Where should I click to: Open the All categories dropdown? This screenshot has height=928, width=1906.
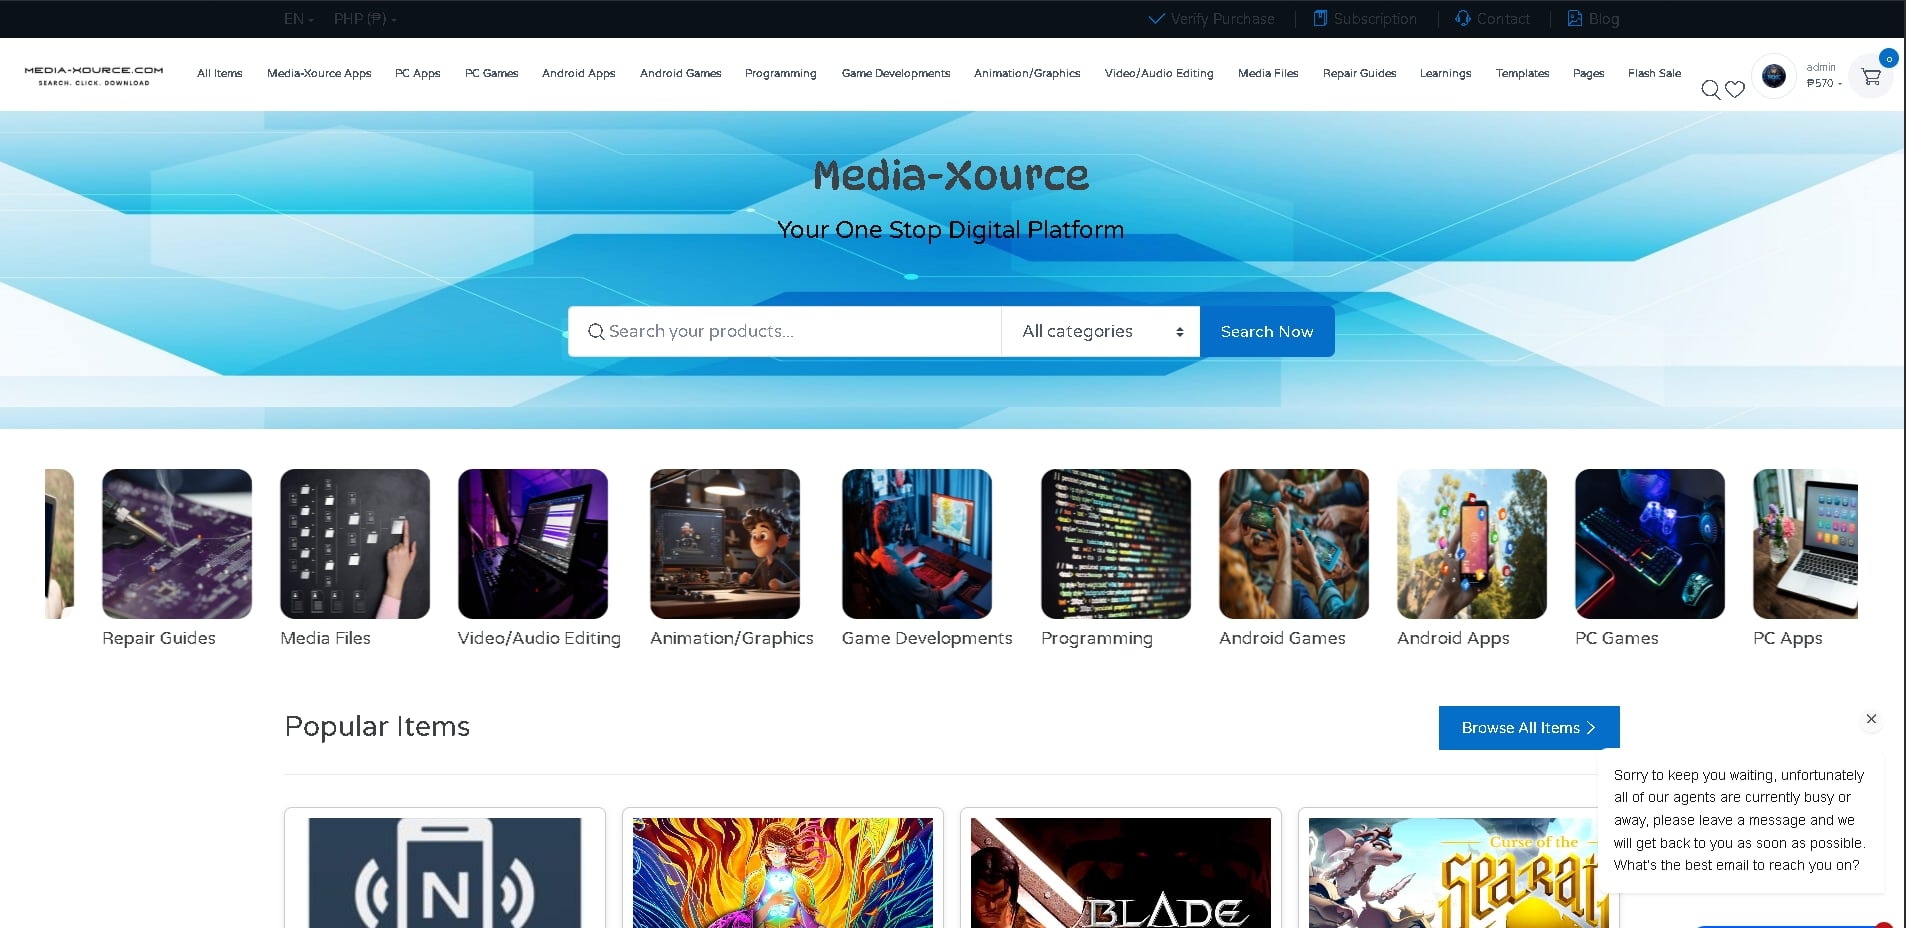1101,331
